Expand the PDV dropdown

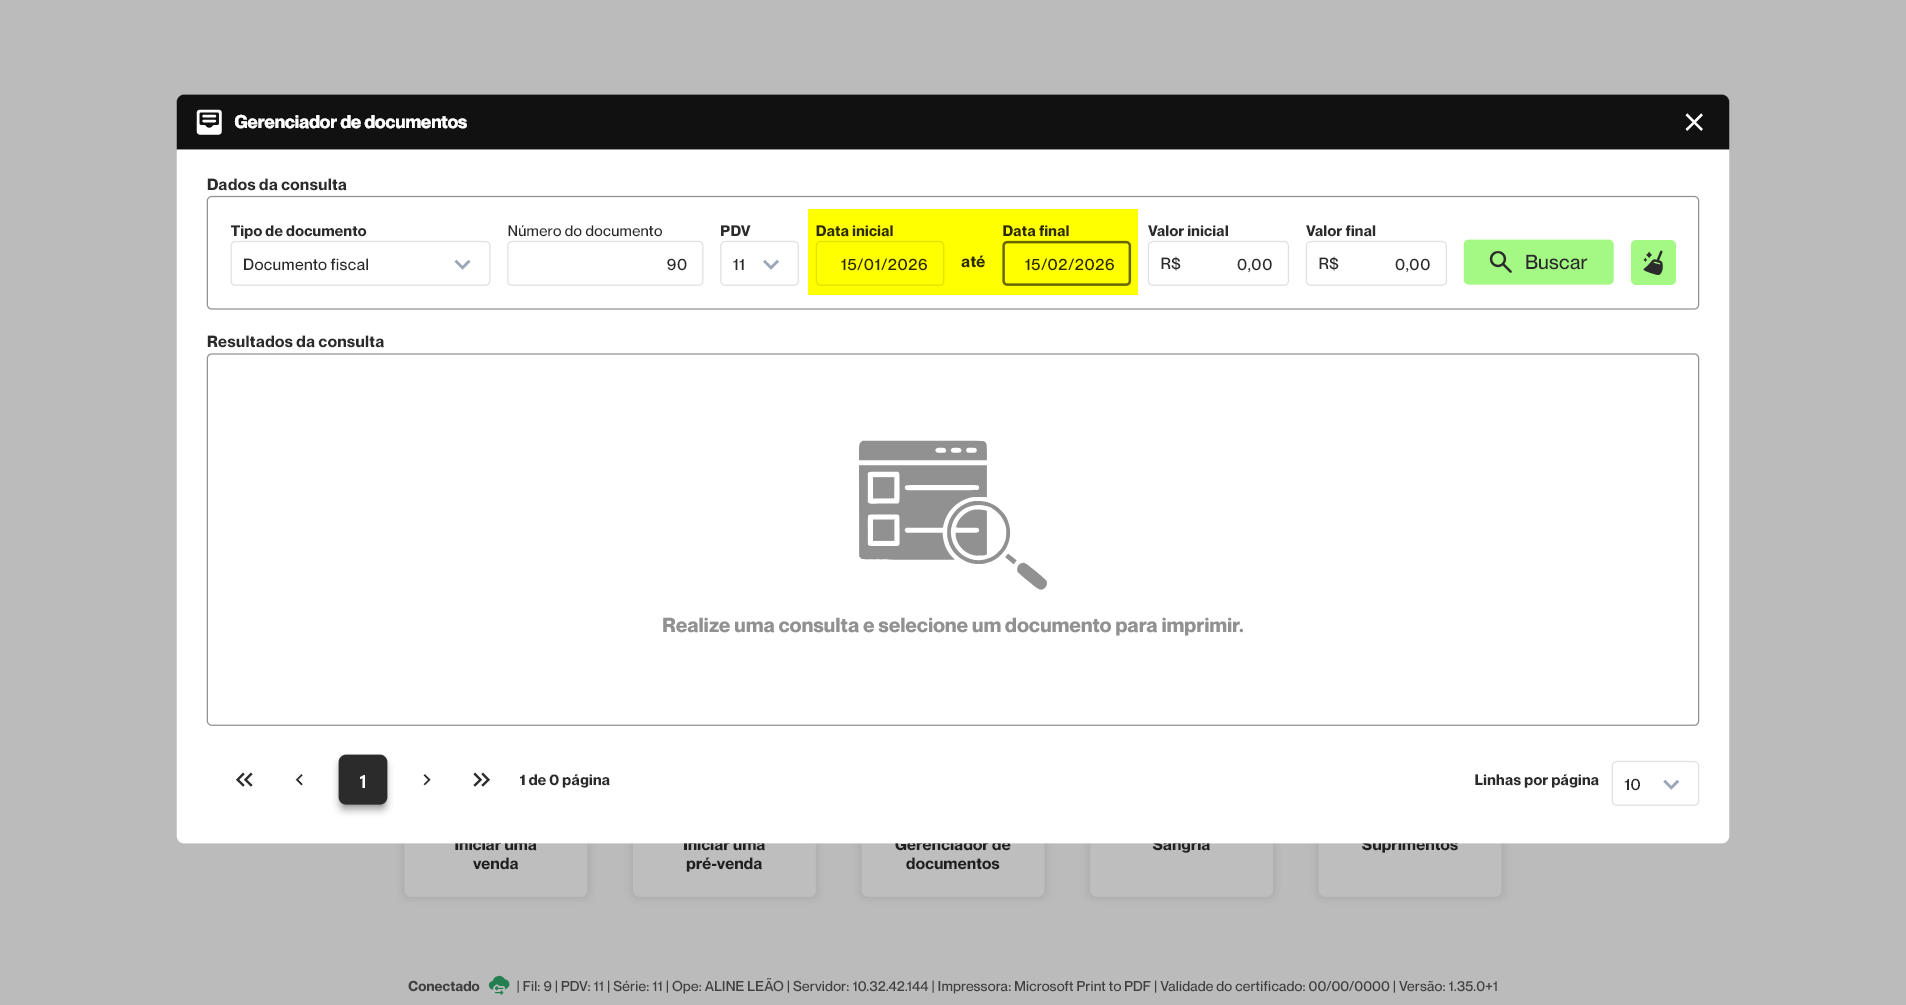coord(758,264)
